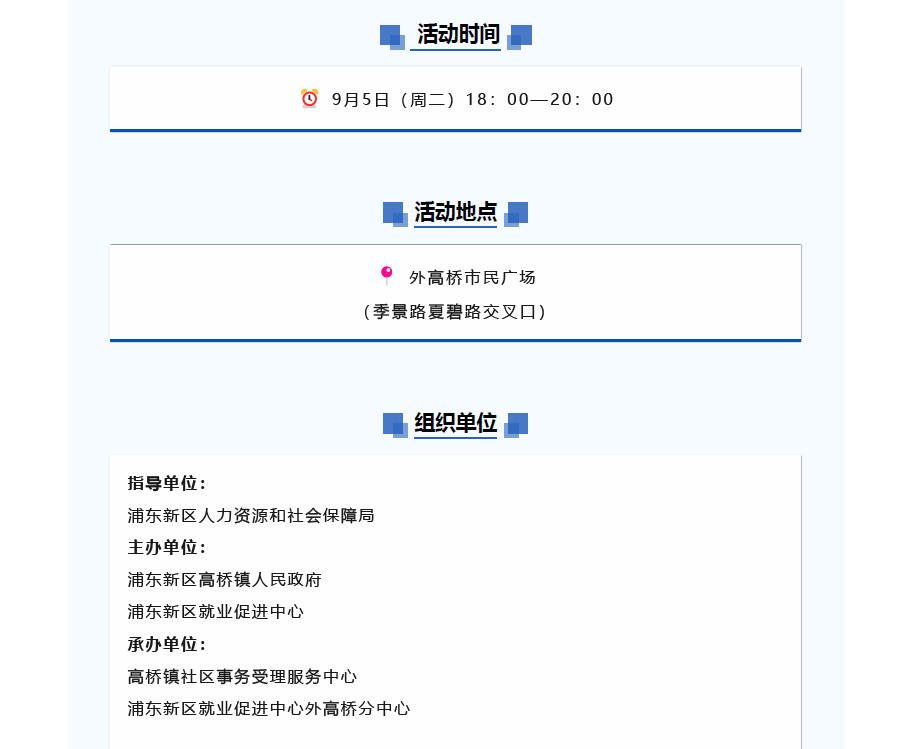Click the 指导单位 label
This screenshot has width=904, height=749.
[166, 484]
